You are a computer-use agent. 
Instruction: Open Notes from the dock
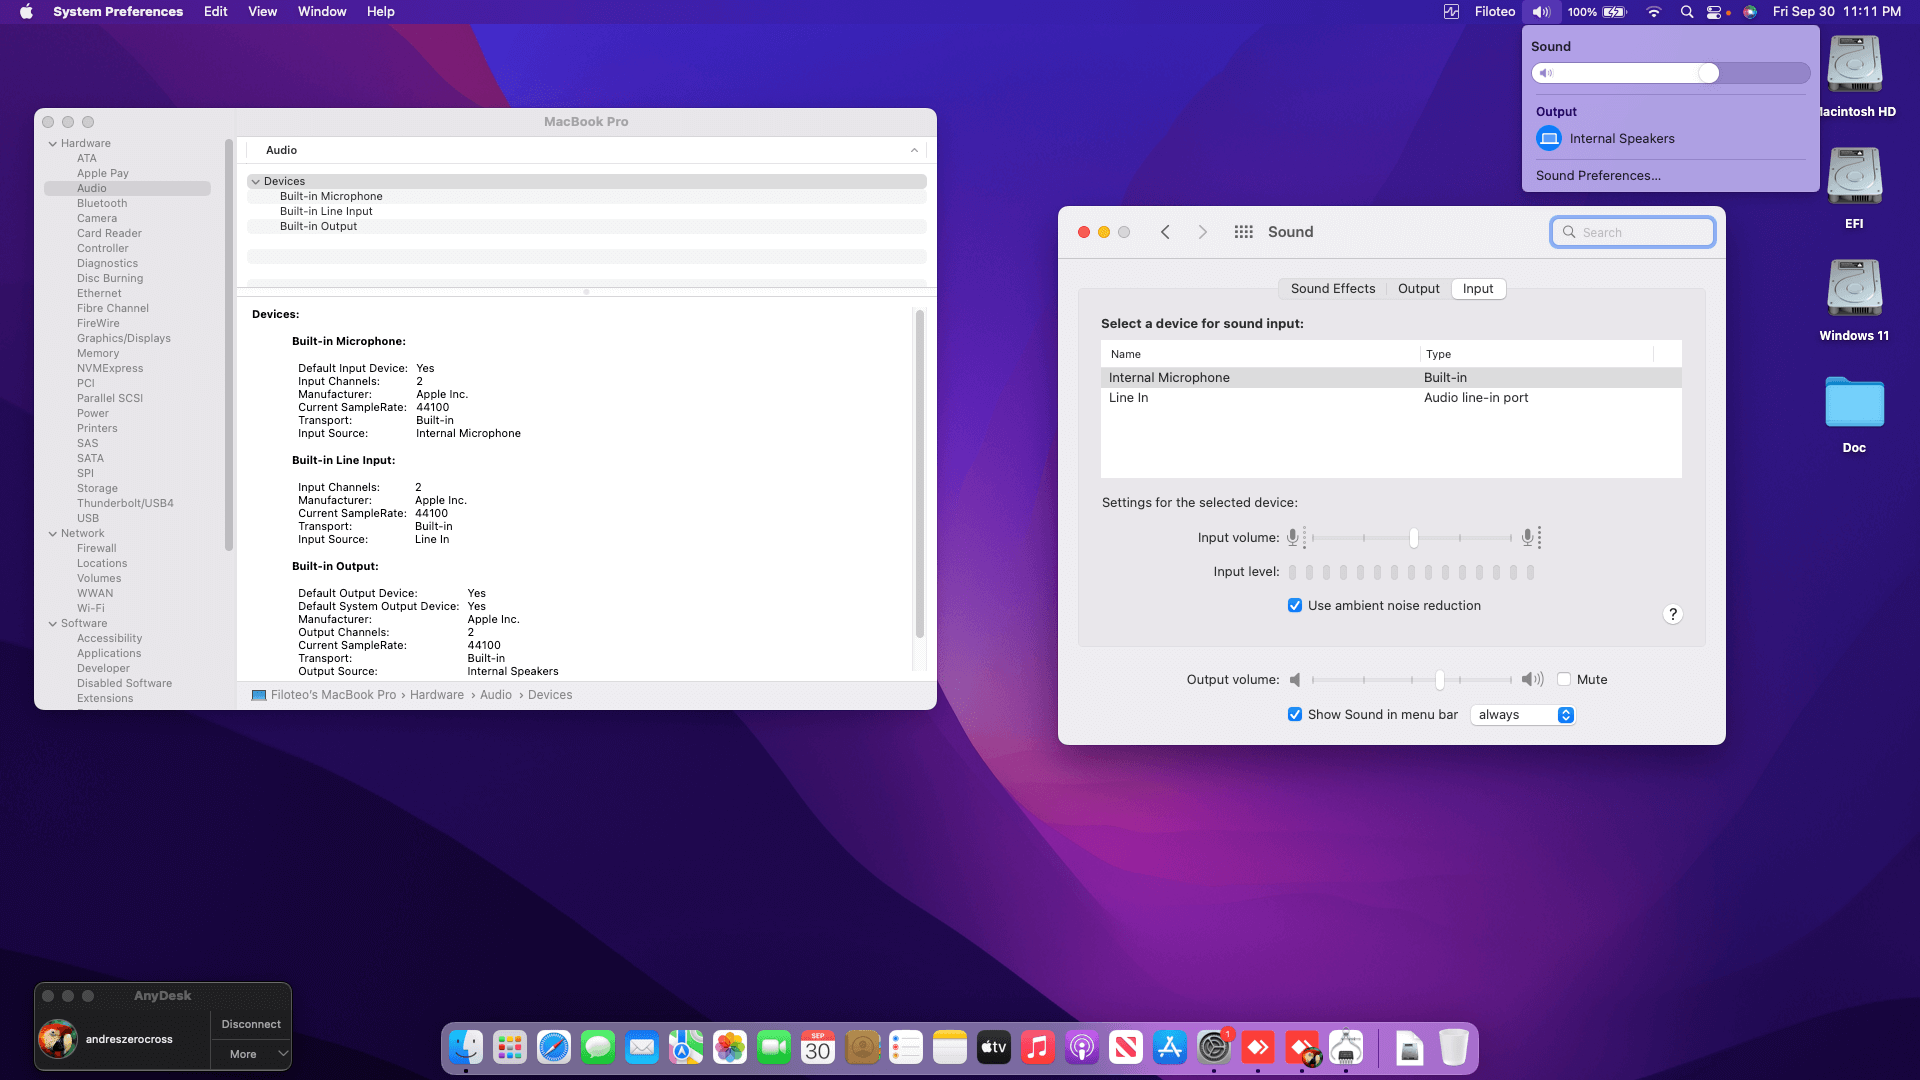point(950,1048)
